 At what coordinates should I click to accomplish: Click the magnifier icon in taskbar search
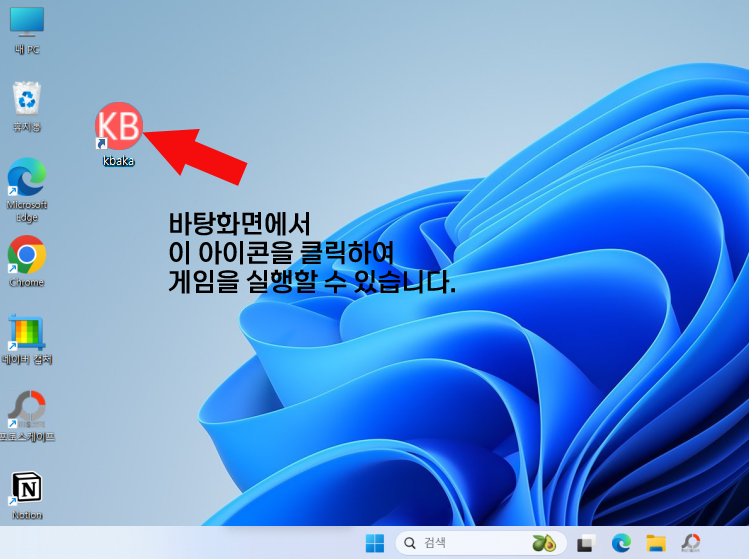(410, 543)
